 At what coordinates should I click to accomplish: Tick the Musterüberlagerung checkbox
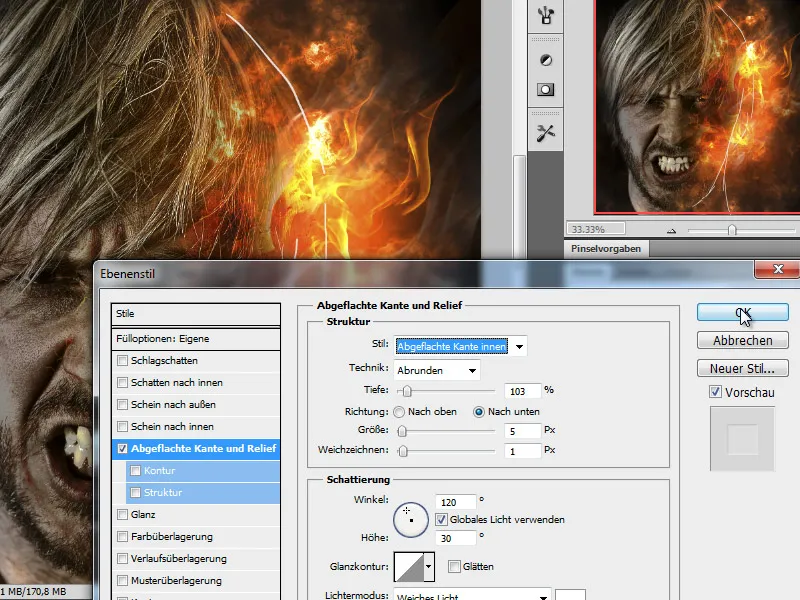tap(122, 580)
